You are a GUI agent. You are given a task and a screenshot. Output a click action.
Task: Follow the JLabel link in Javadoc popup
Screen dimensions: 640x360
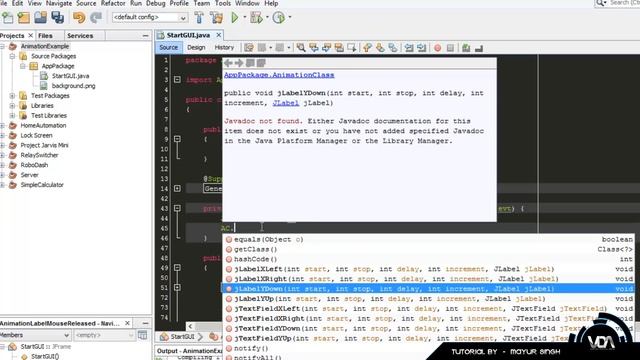point(286,103)
